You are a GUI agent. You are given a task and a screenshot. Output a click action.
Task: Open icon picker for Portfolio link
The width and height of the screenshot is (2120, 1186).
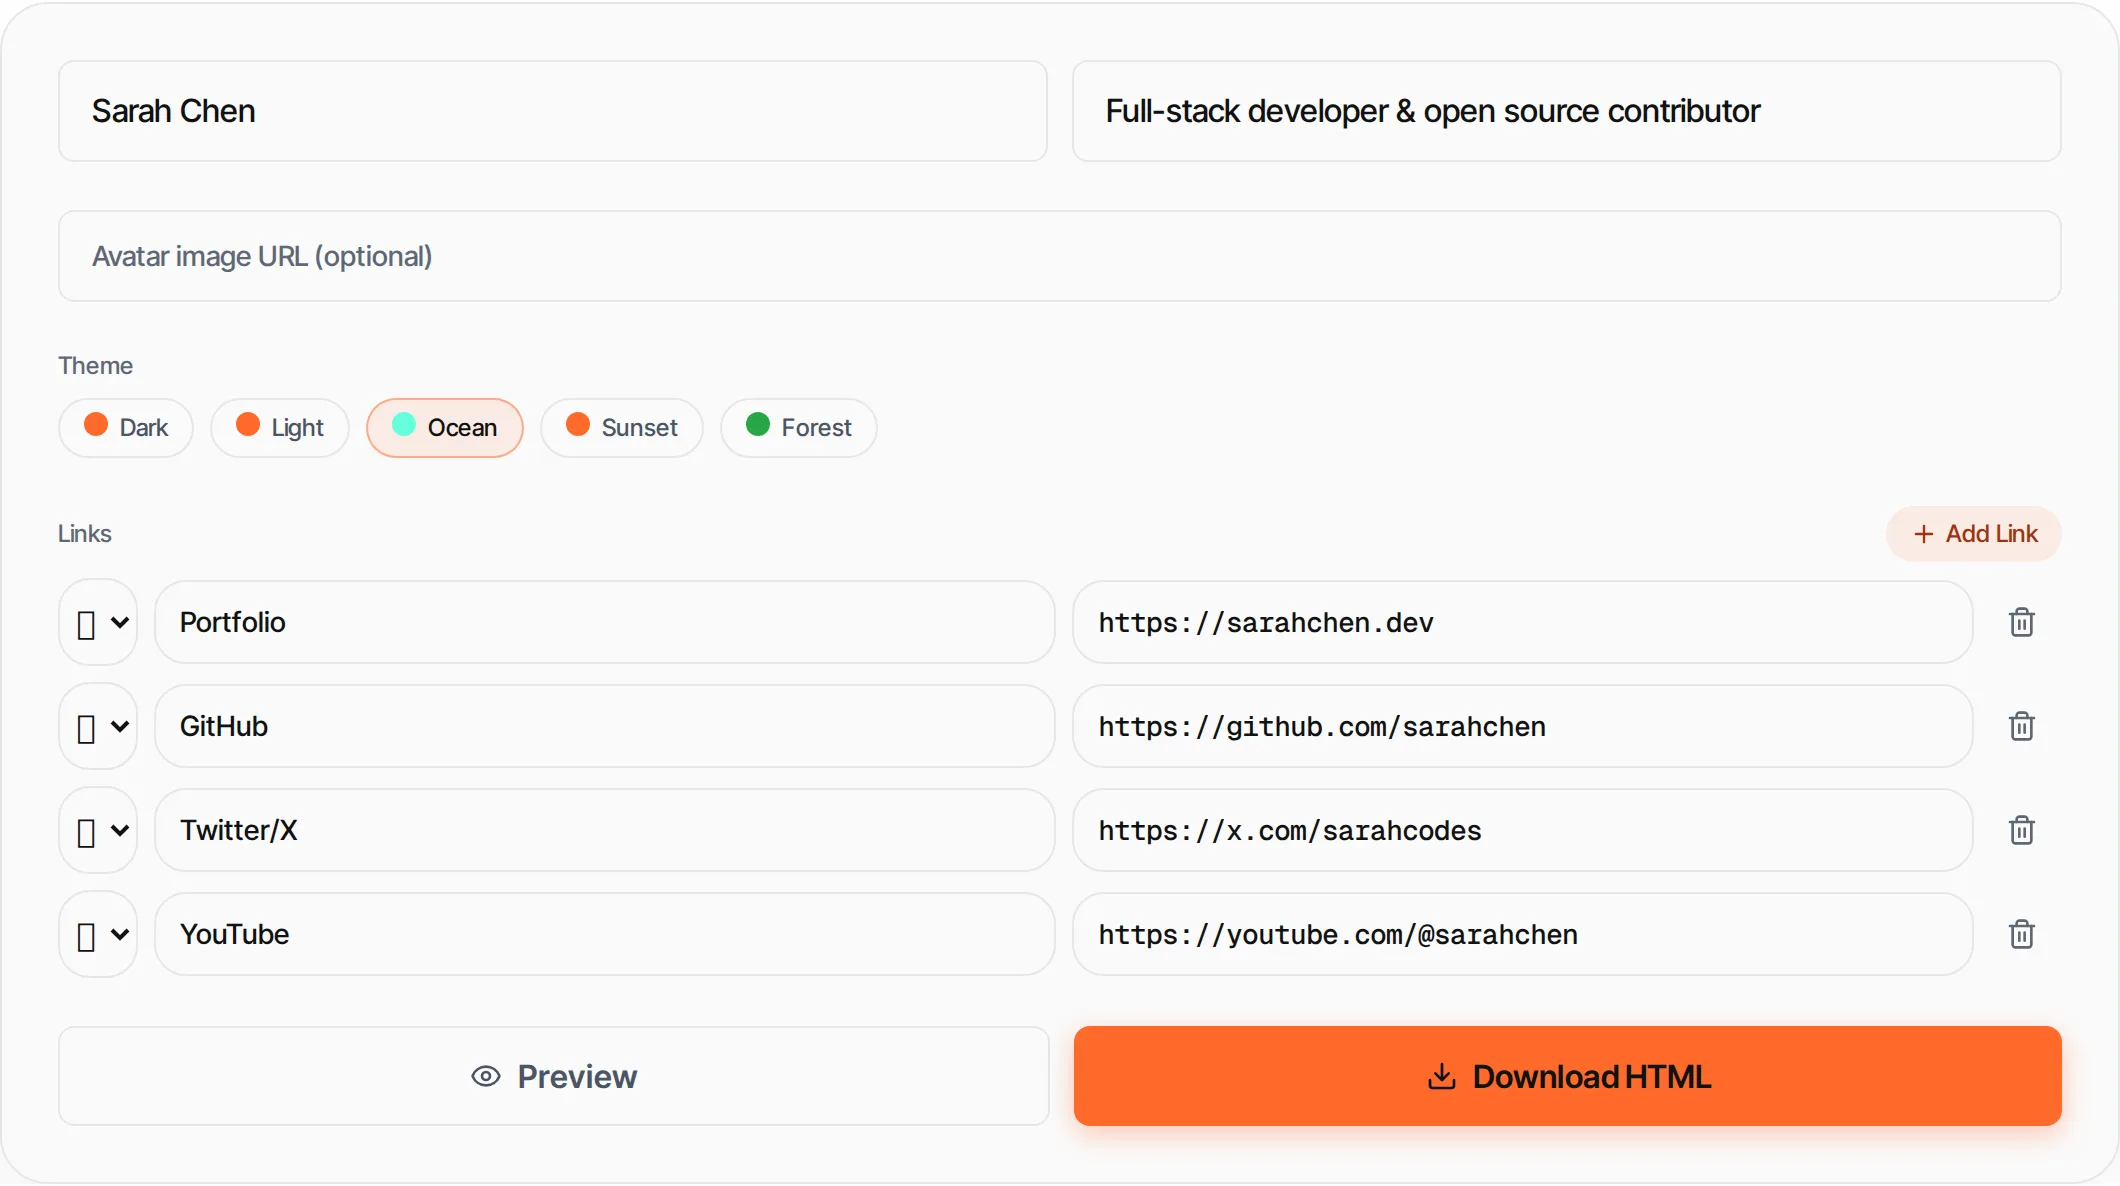click(x=98, y=622)
